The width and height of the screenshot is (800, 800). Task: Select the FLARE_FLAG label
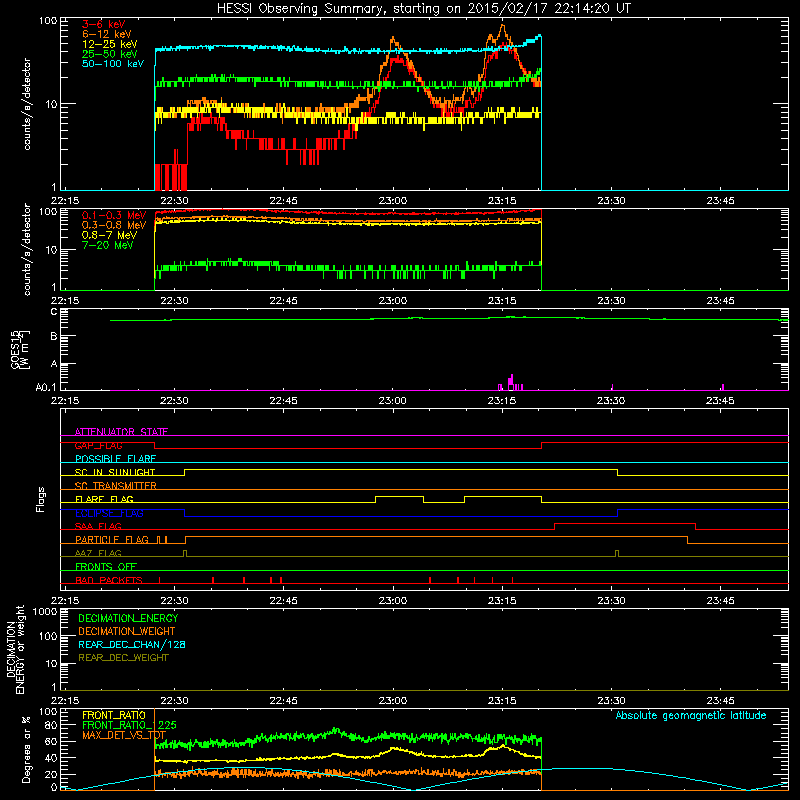[104, 499]
